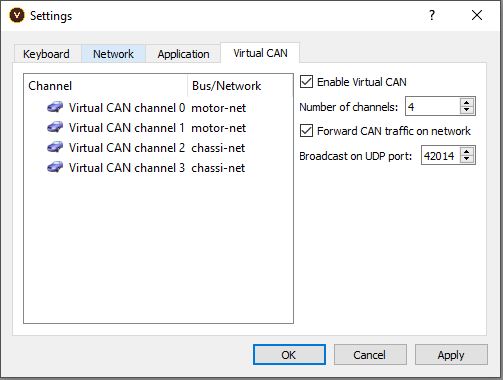
Task: Select the Virtual CAN channel 2 row text
Action: tap(127, 148)
